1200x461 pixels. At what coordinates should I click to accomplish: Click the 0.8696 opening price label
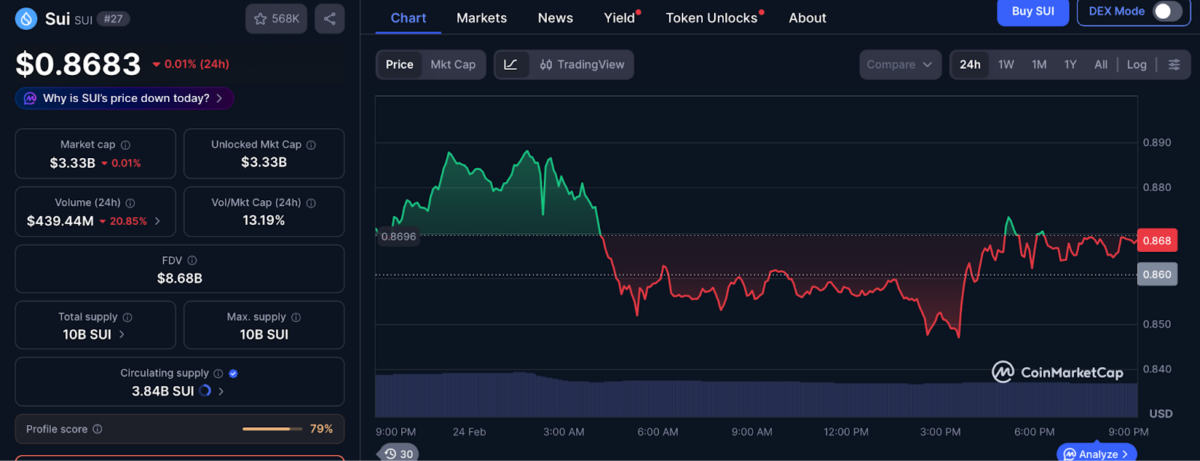tap(399, 236)
